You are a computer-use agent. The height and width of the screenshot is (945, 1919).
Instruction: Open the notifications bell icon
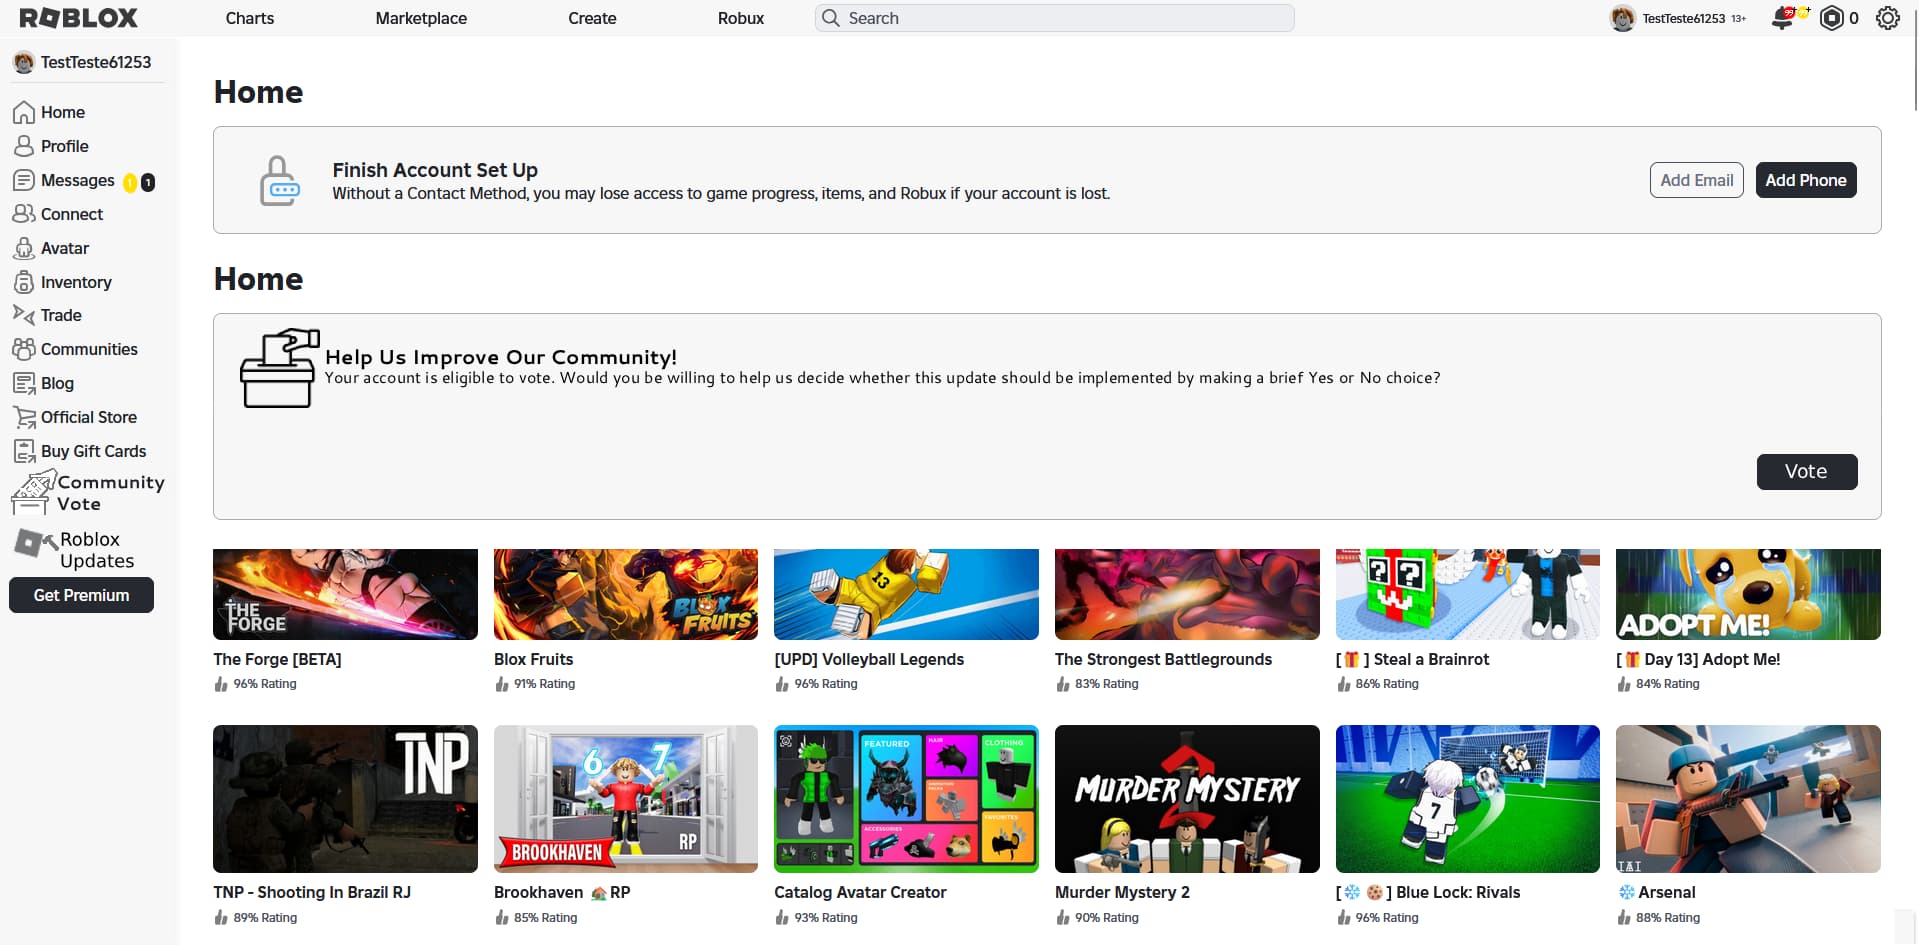[1783, 18]
